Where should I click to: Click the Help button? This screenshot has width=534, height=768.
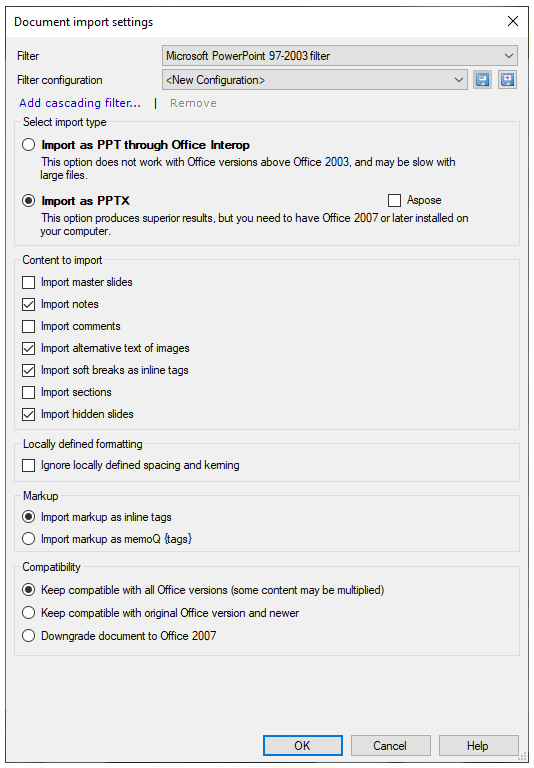click(x=478, y=745)
